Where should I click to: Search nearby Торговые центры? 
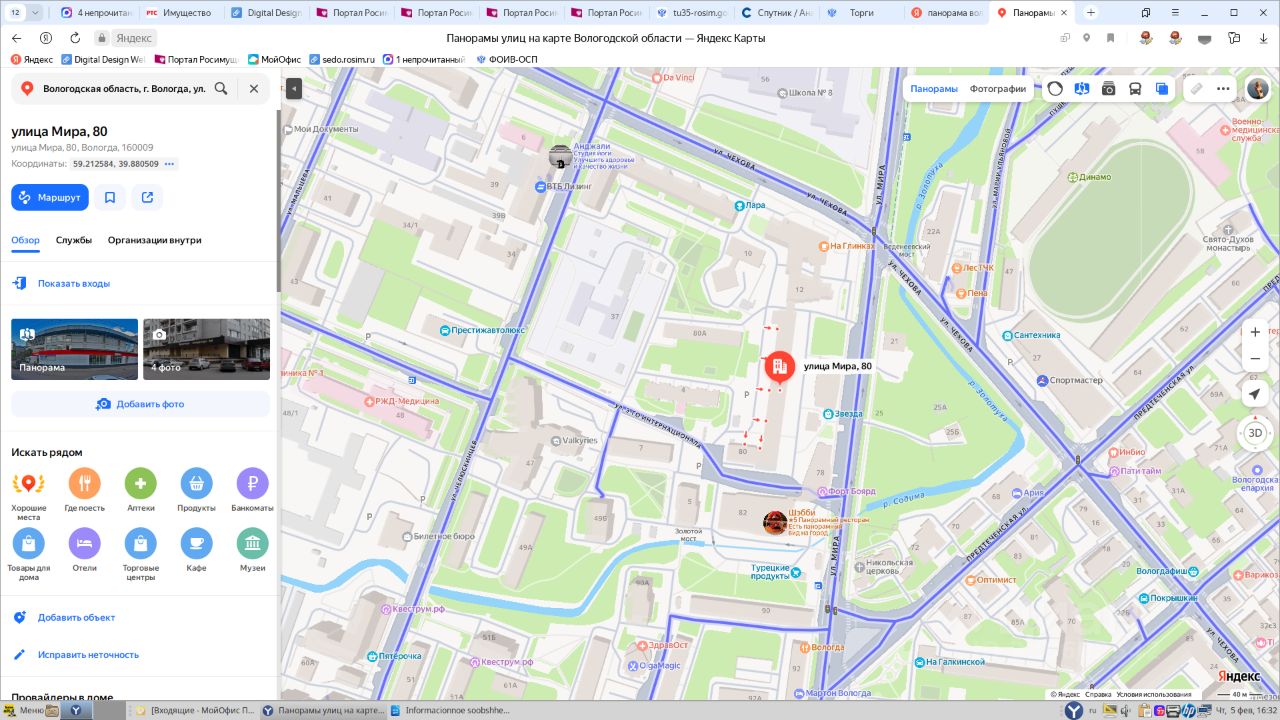coord(140,555)
